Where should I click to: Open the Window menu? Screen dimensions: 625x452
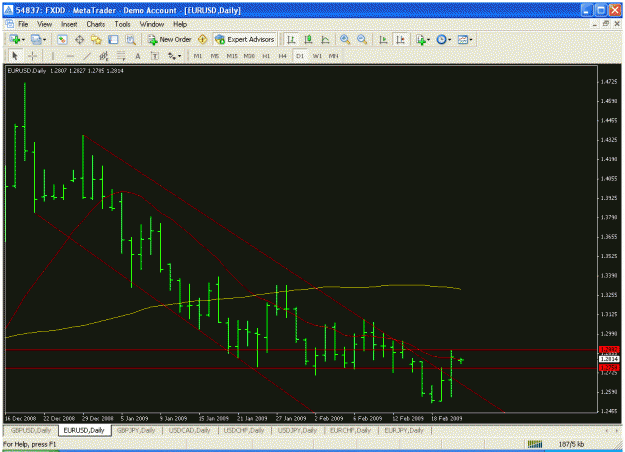click(x=152, y=24)
